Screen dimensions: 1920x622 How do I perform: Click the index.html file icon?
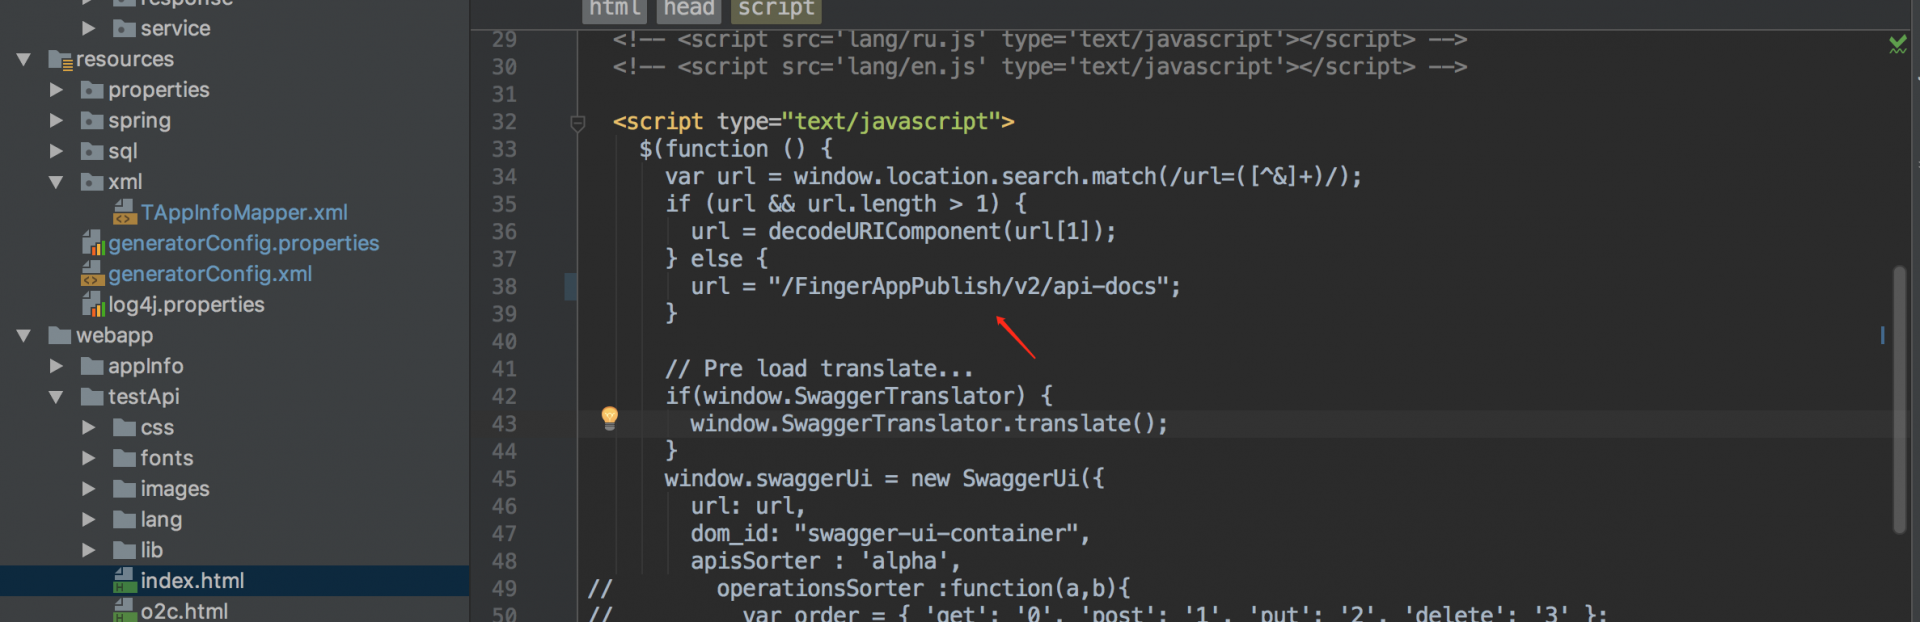(x=125, y=581)
